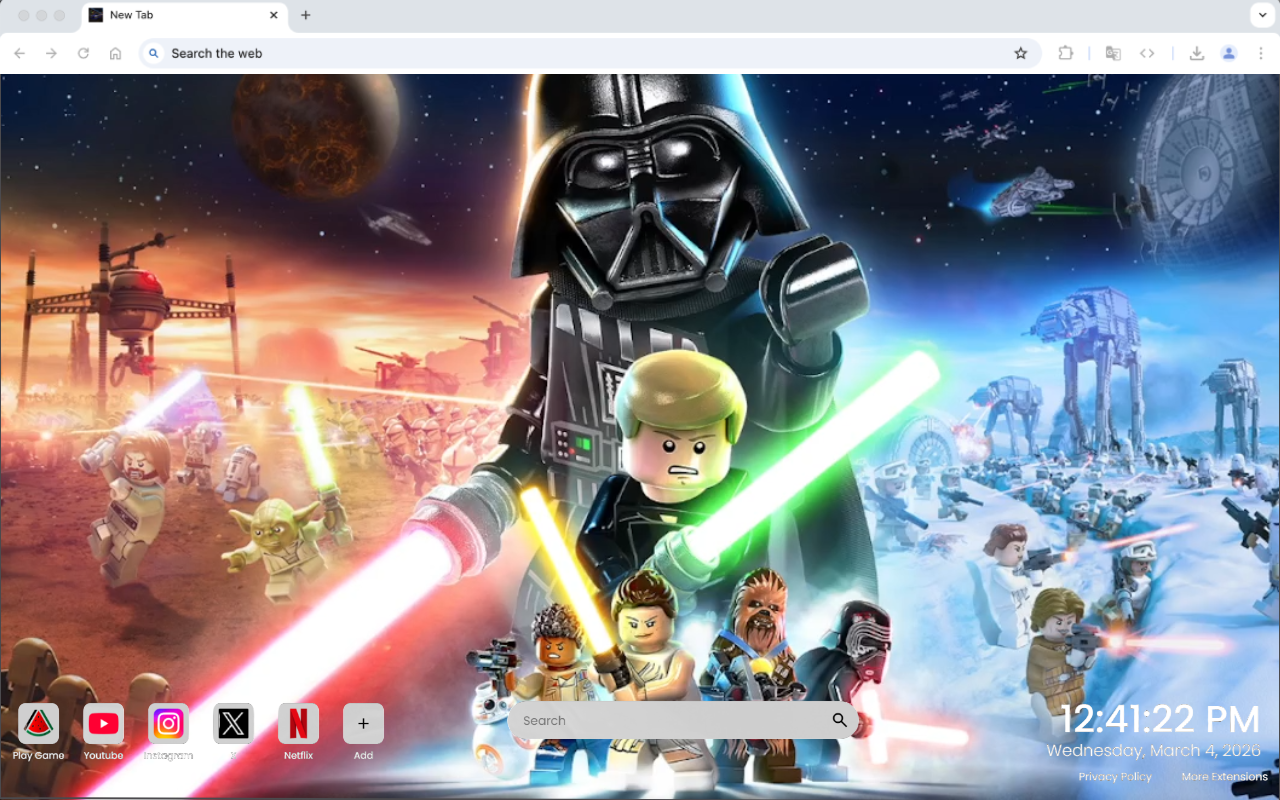Reload the current page
1280x800 pixels.
[x=84, y=53]
